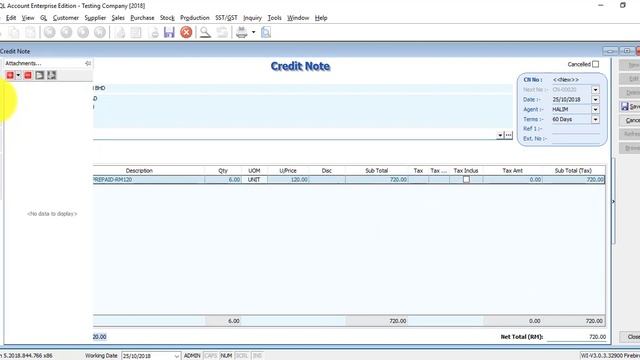Viewport: 640px width, 360px height.
Task: Click the 120.00 unit price cell
Action: tap(288, 180)
